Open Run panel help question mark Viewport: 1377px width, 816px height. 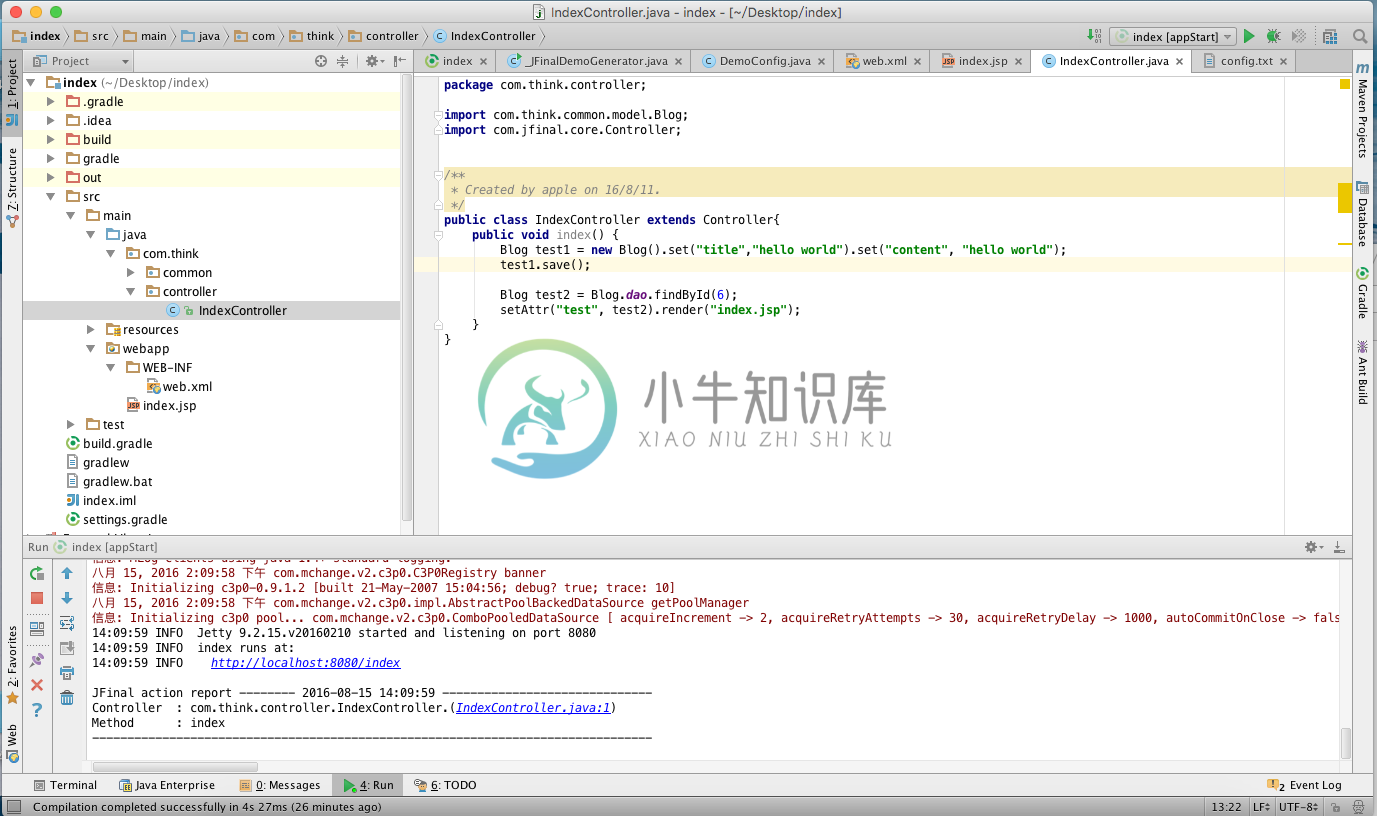coord(37,710)
